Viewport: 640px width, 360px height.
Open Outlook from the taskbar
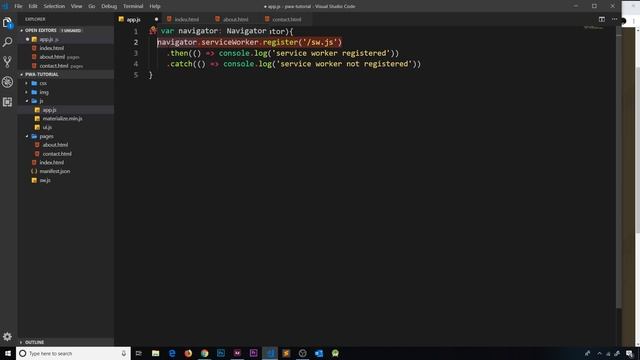(x=319, y=353)
